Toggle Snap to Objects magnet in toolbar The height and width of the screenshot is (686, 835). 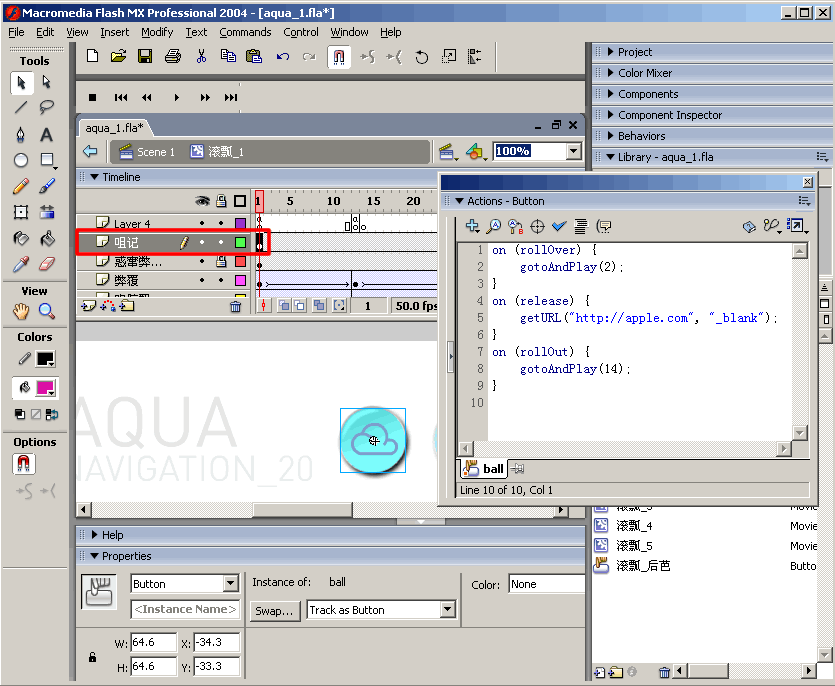point(339,57)
